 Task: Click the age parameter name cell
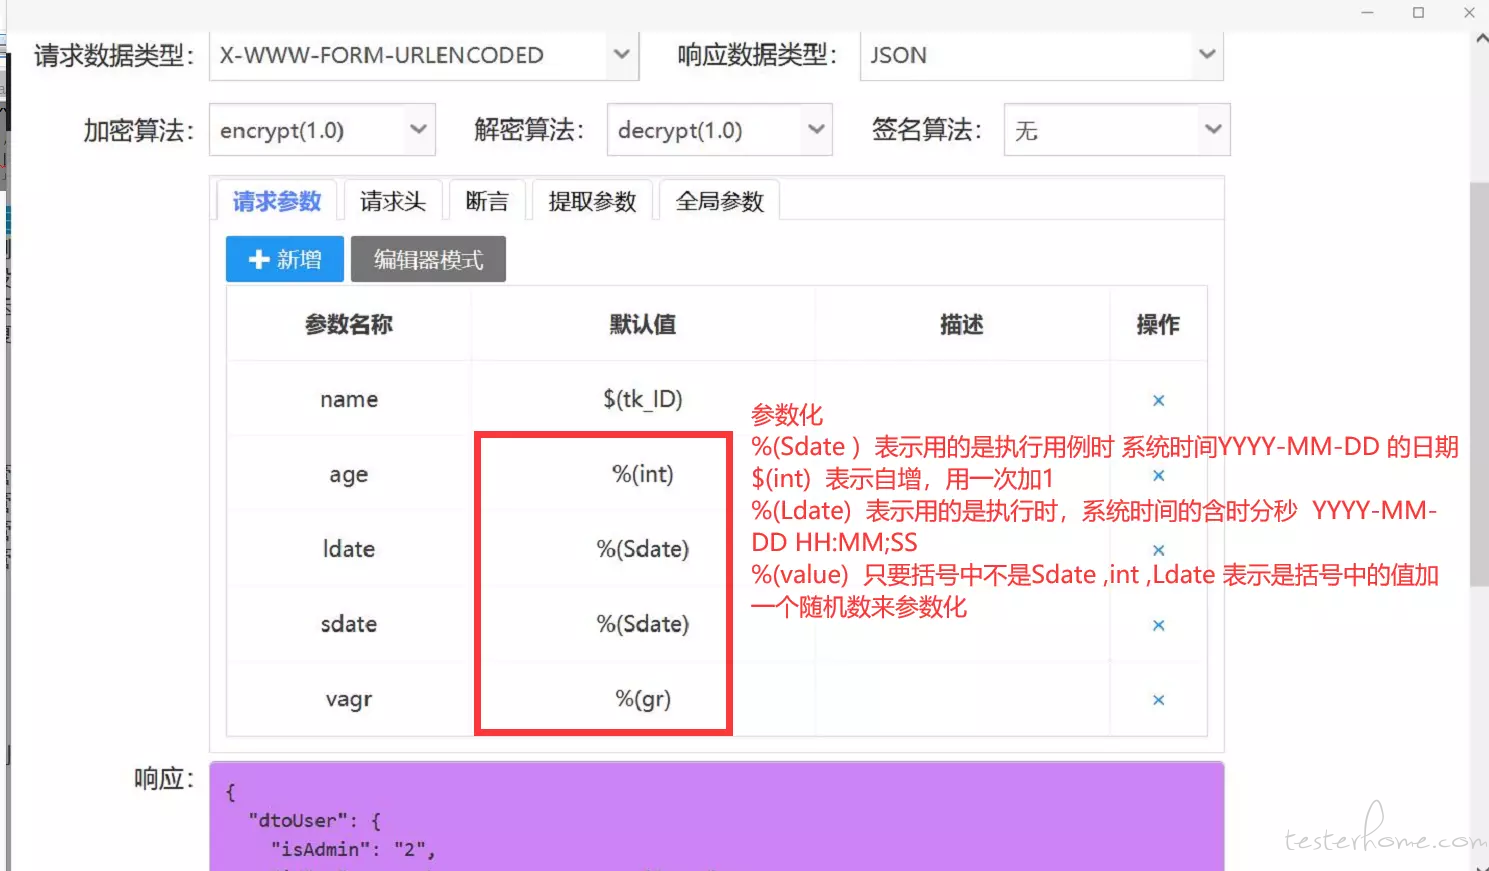[x=349, y=474]
